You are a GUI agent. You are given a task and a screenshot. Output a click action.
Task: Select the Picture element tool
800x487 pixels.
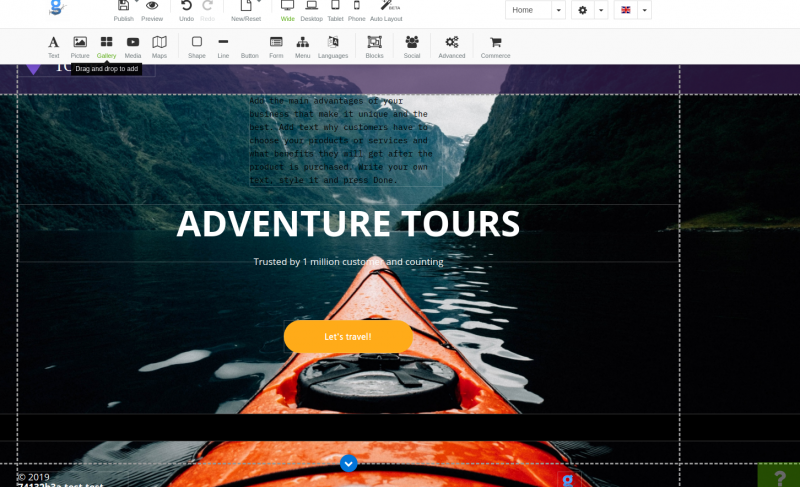click(80, 47)
